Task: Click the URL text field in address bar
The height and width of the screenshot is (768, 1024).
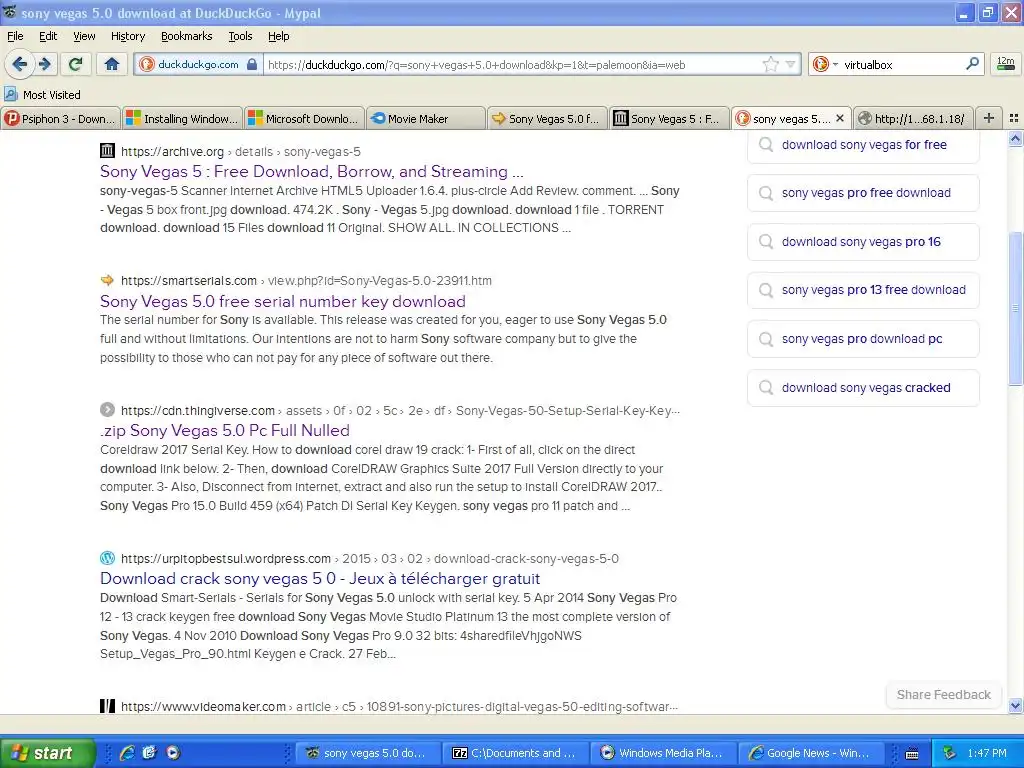Action: click(513, 64)
